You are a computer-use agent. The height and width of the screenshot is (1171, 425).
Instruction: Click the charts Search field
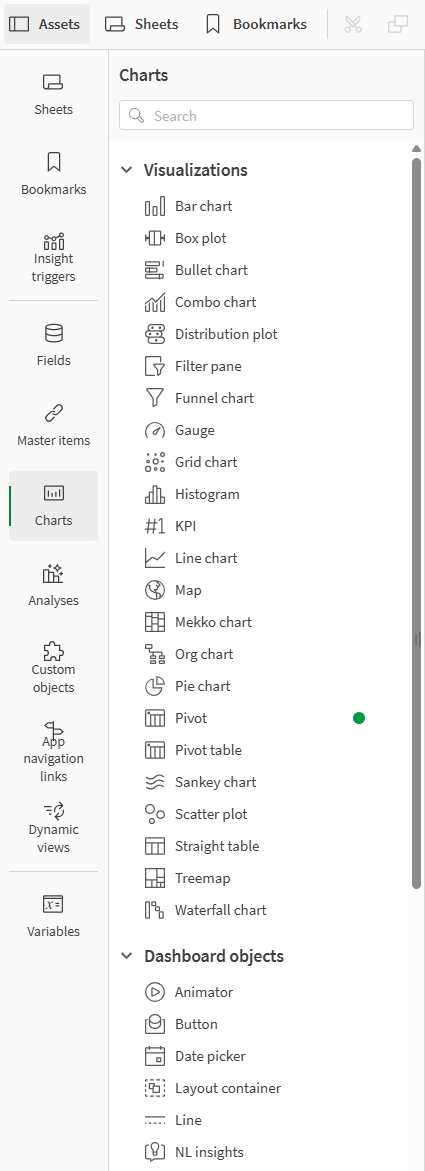pyautogui.click(x=266, y=116)
